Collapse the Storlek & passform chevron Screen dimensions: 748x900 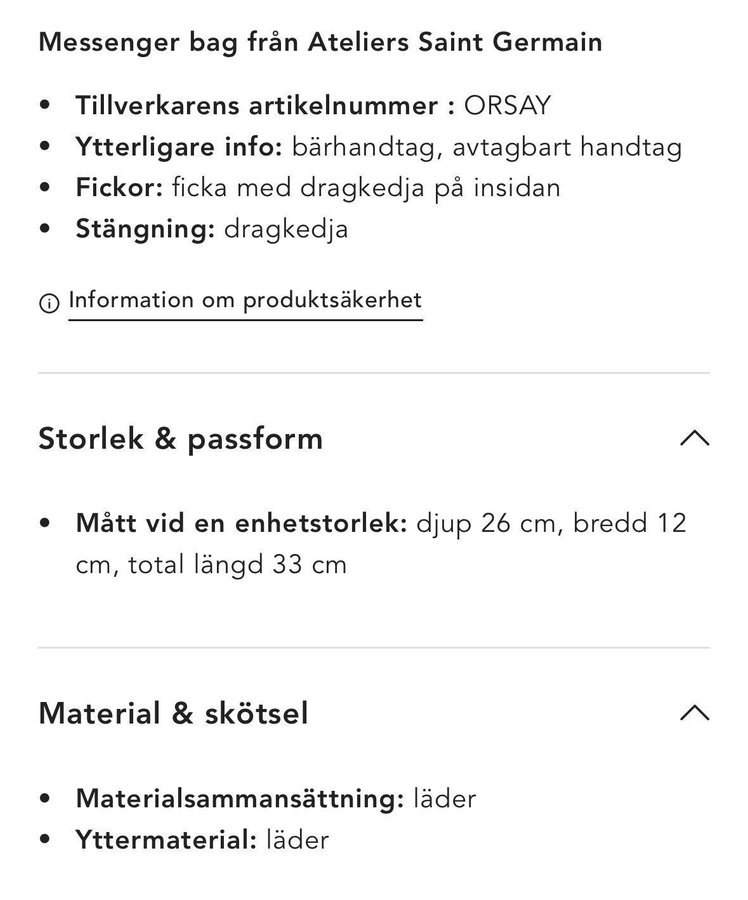coord(693,438)
